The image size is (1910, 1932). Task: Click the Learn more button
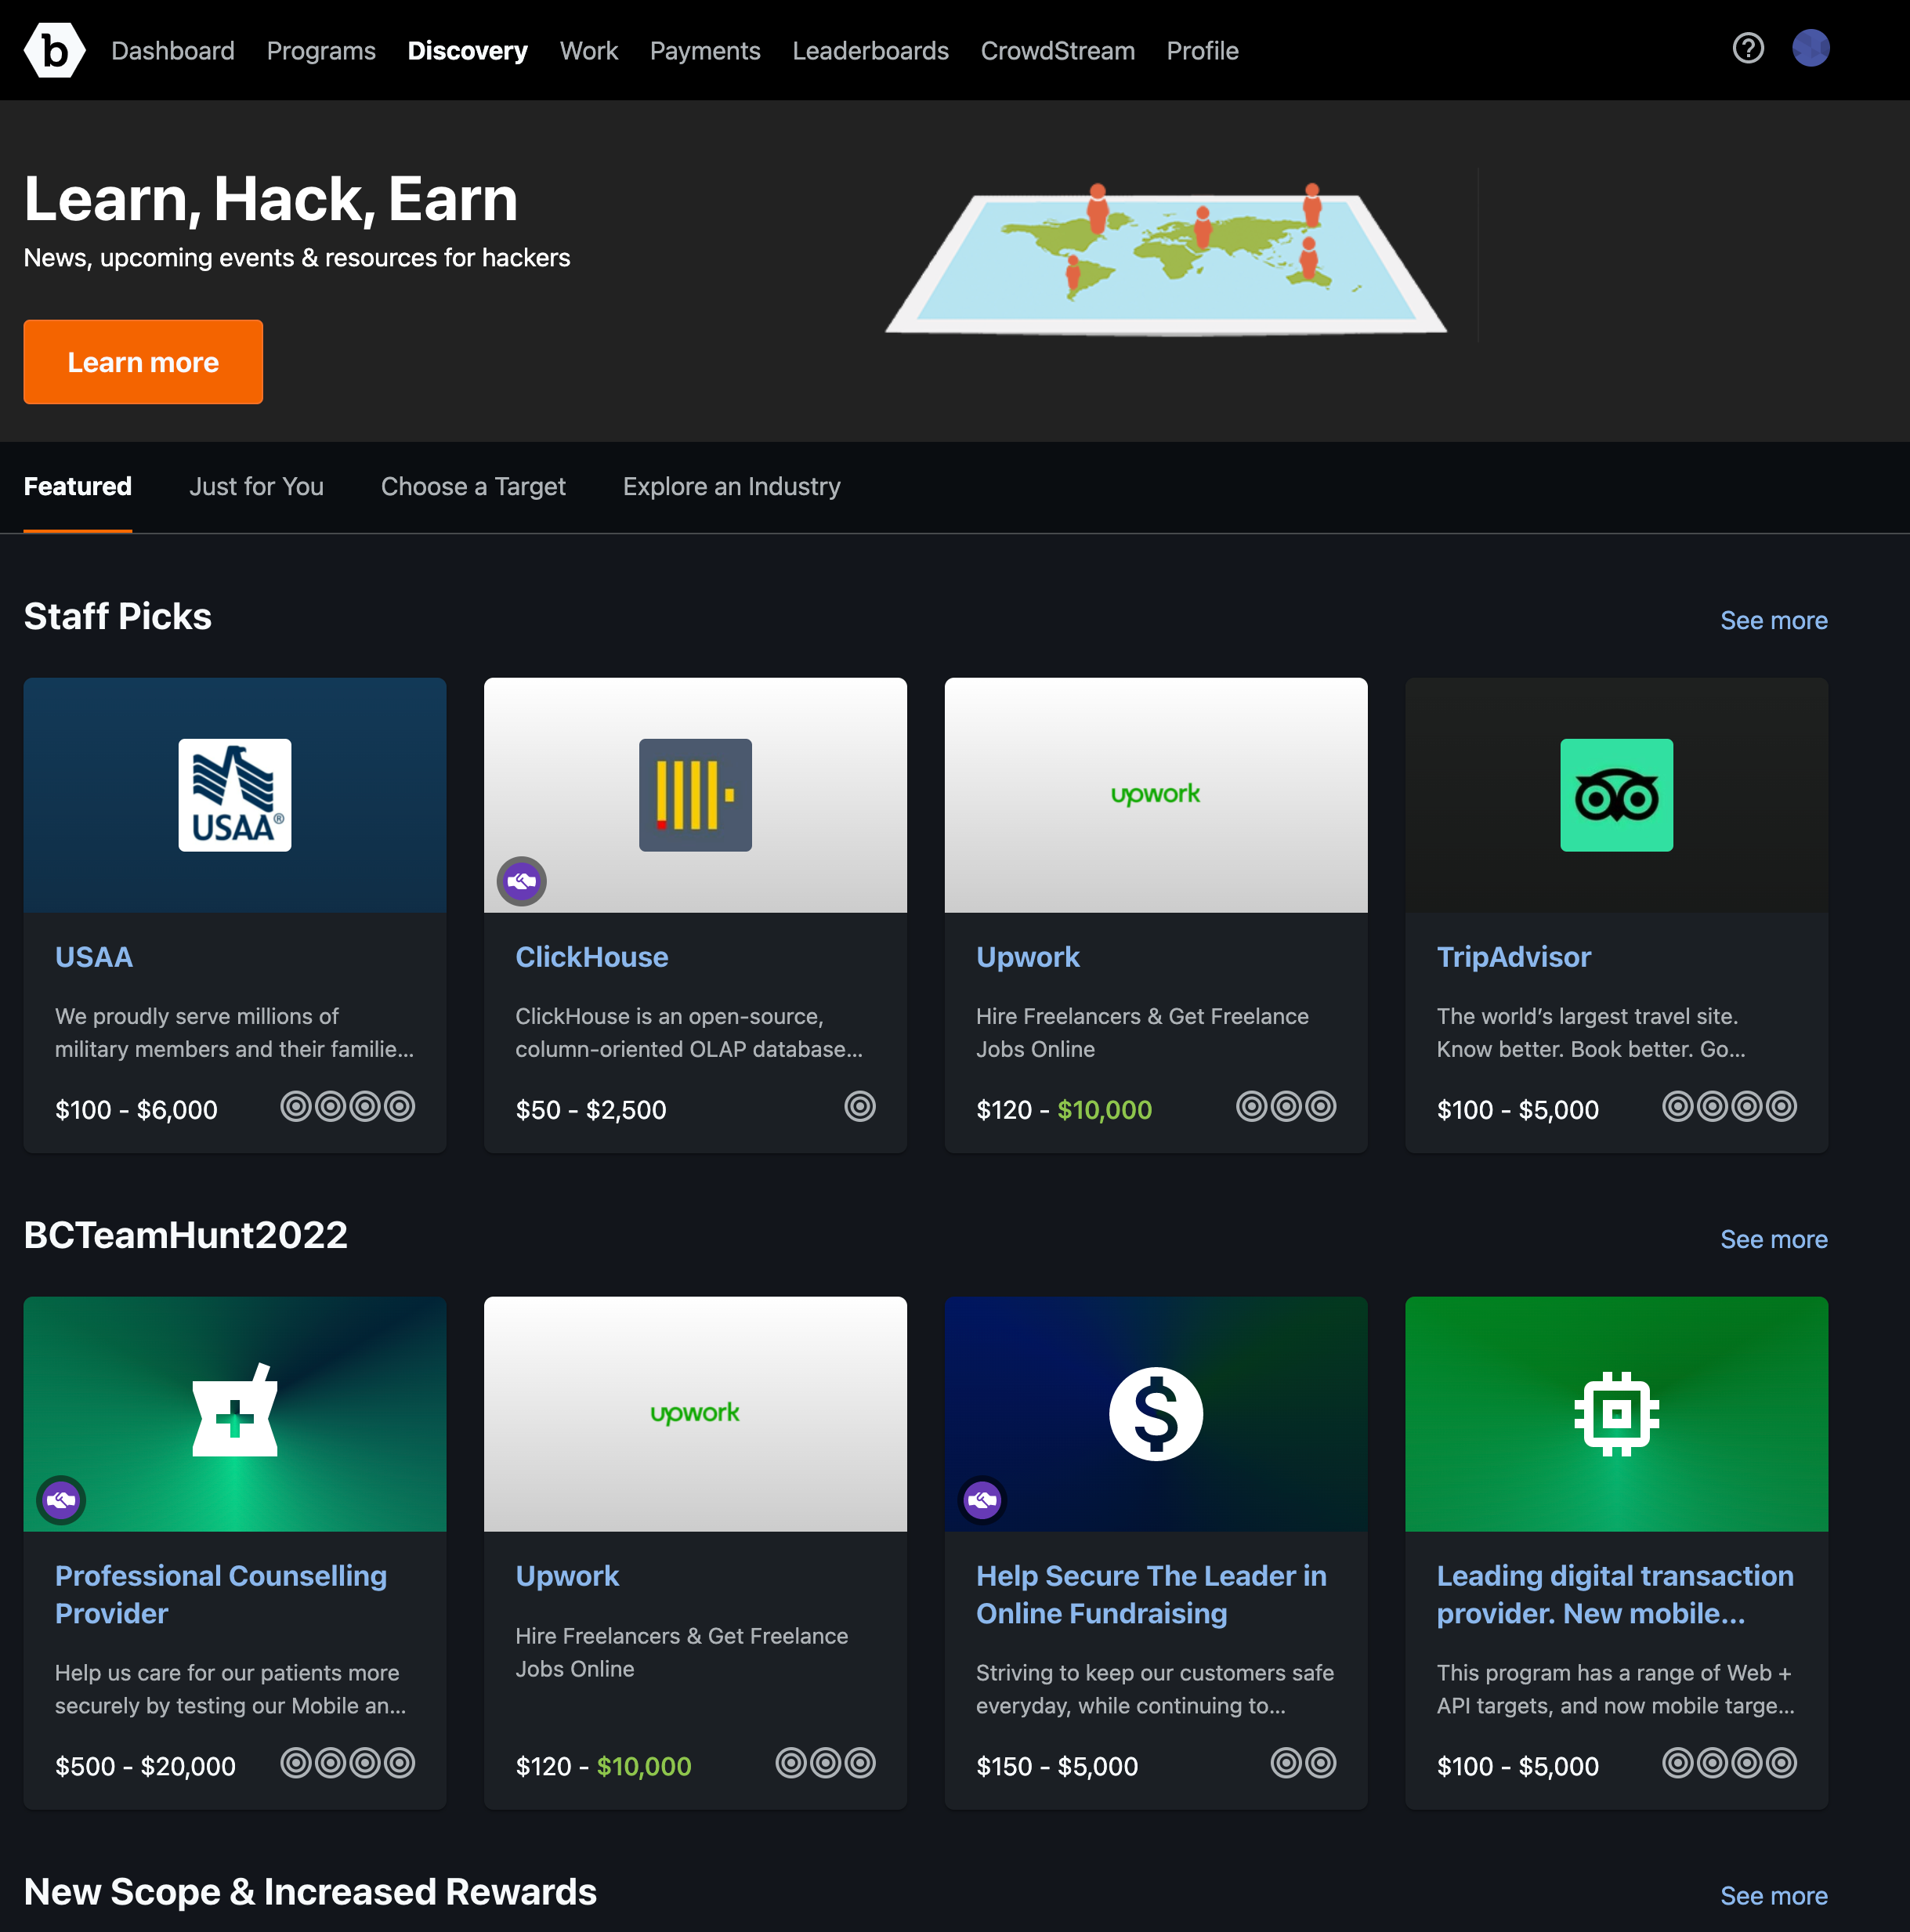pyautogui.click(x=143, y=362)
